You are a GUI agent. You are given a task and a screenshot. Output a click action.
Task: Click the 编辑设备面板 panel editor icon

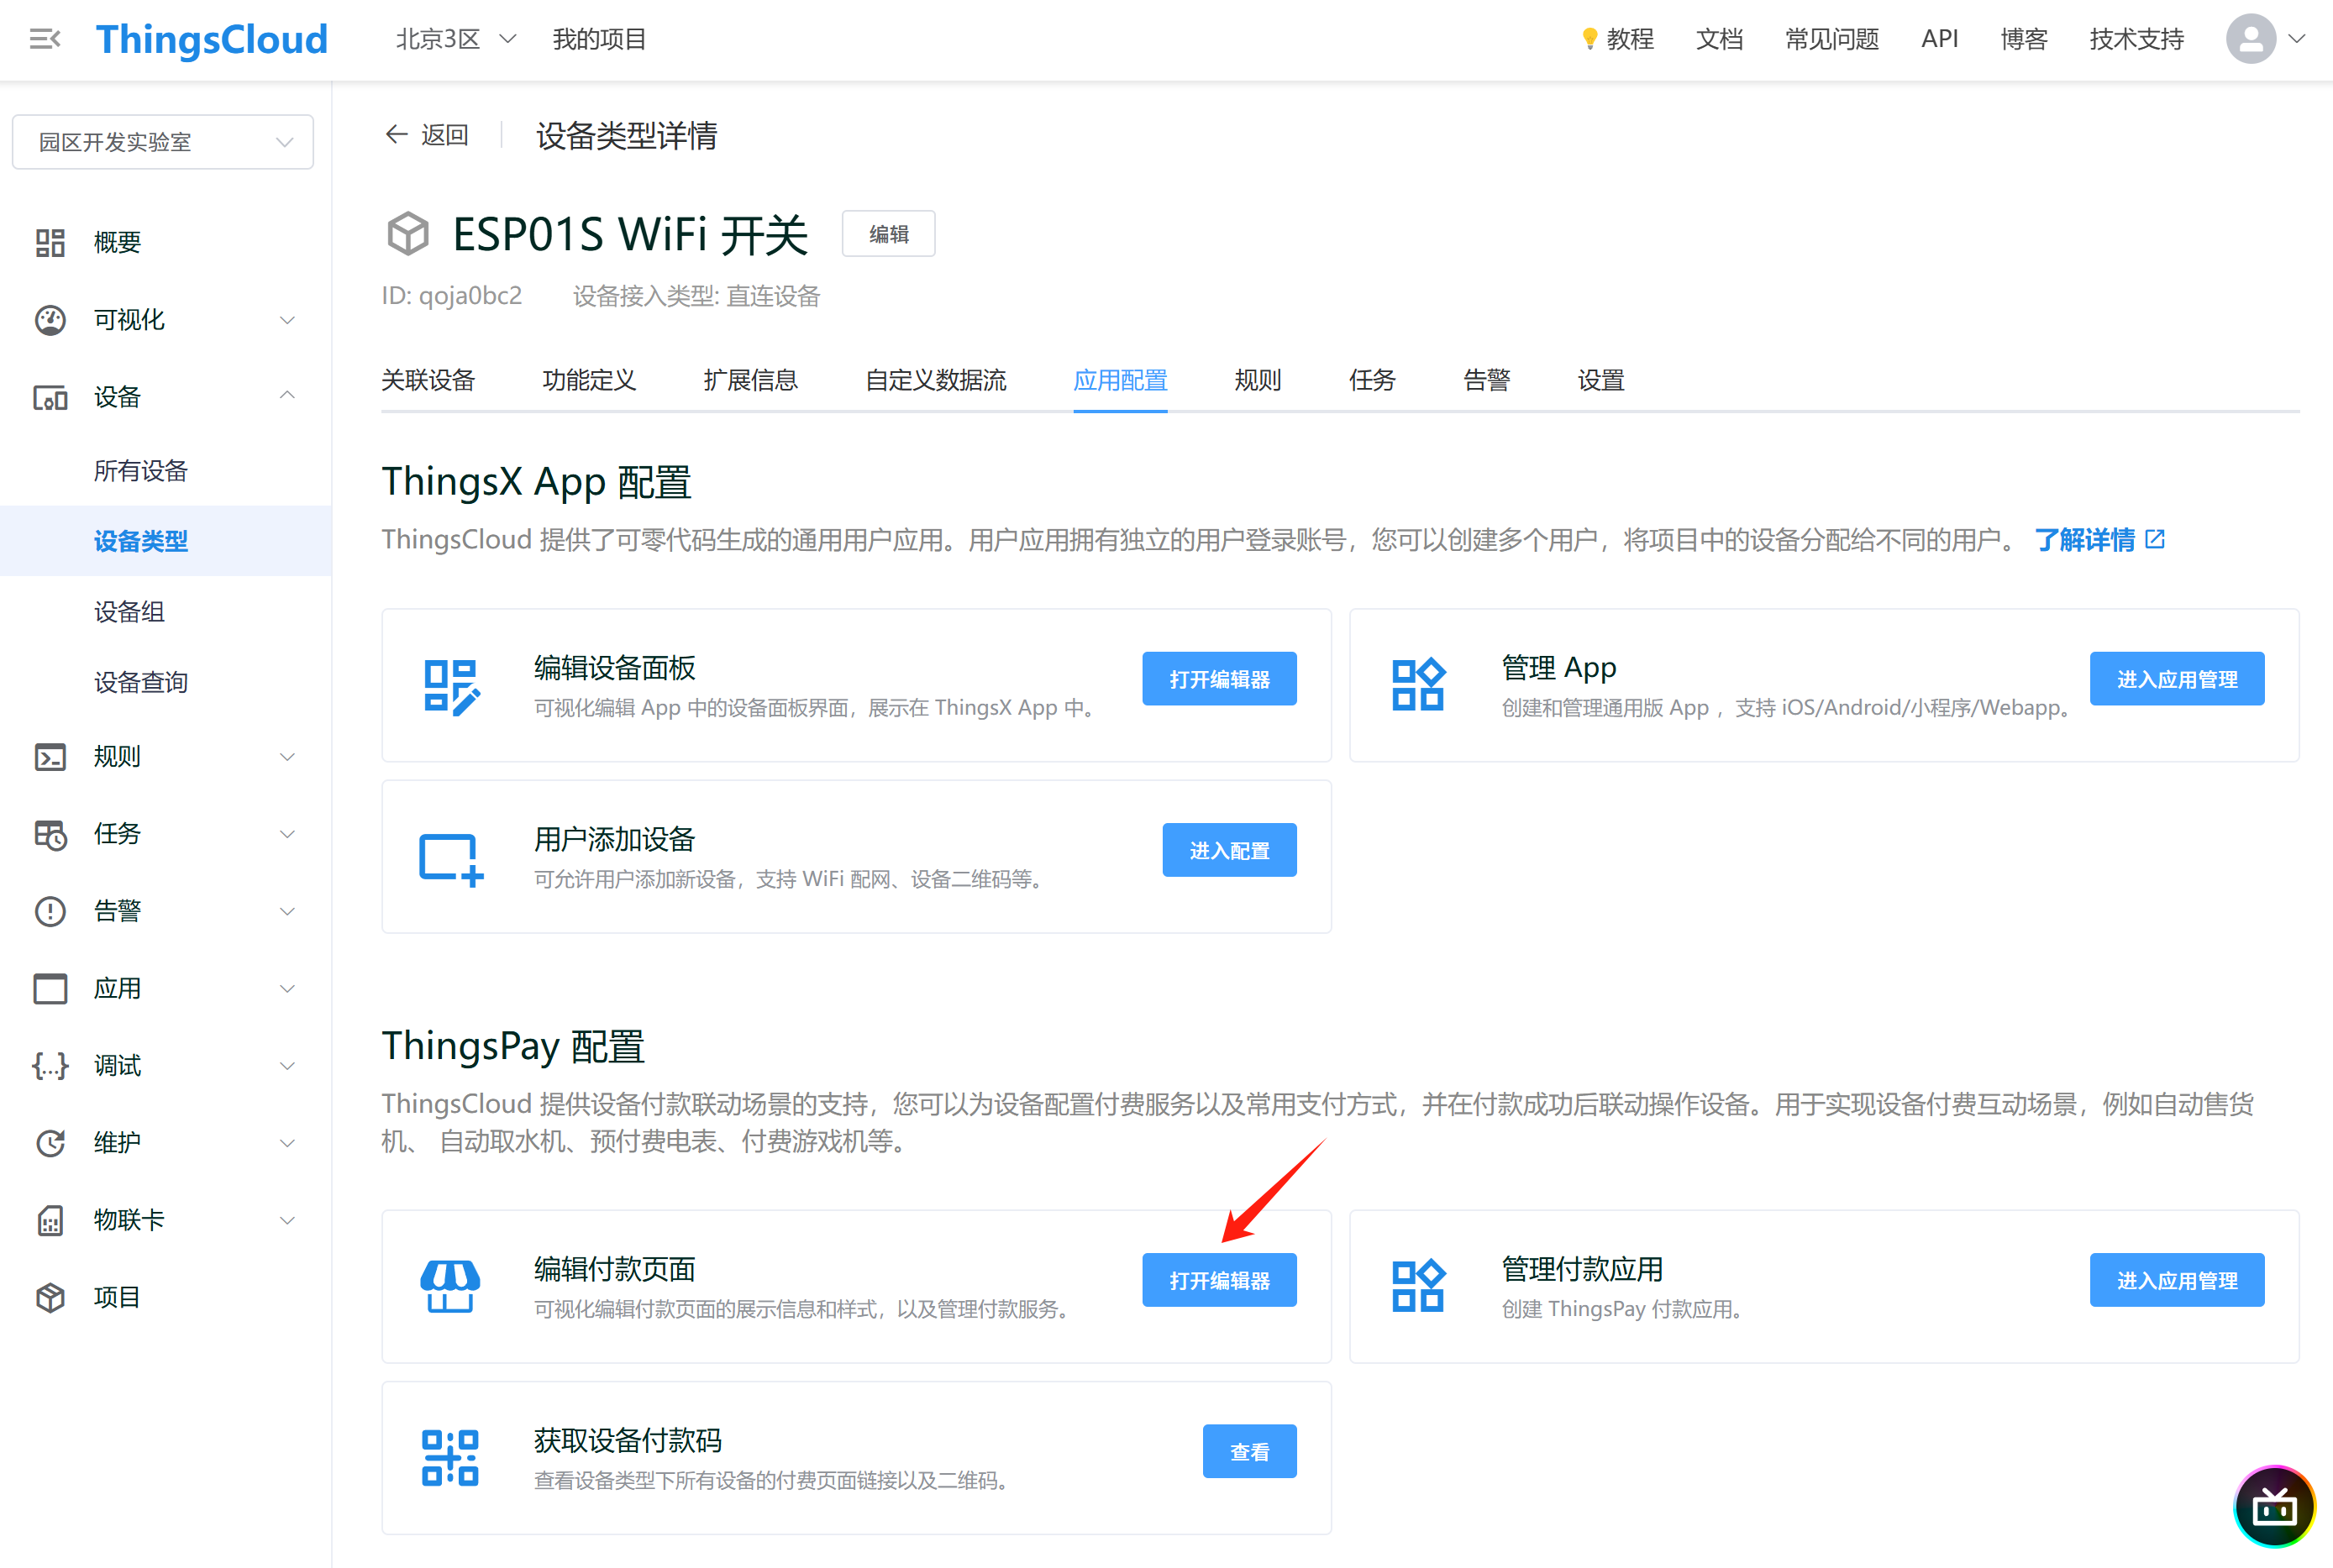[451, 686]
